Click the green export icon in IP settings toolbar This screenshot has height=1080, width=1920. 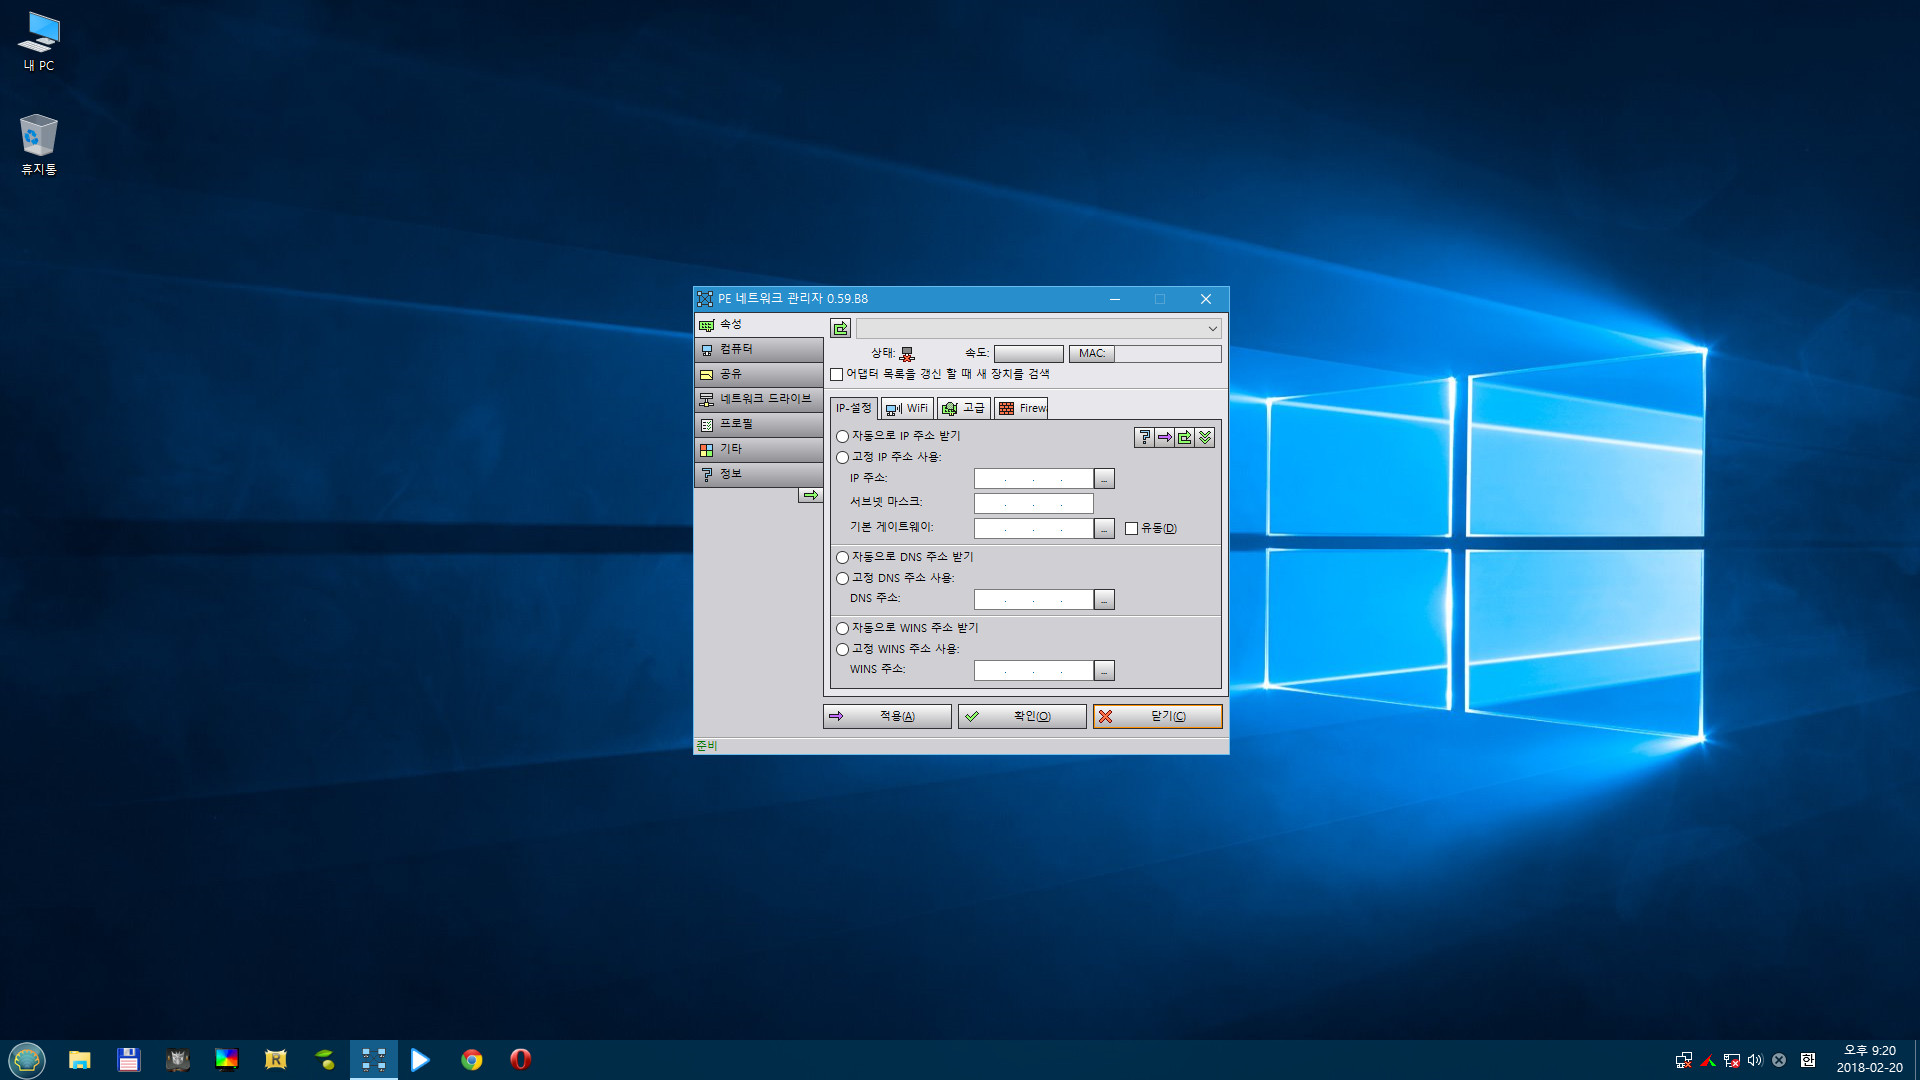point(1184,438)
